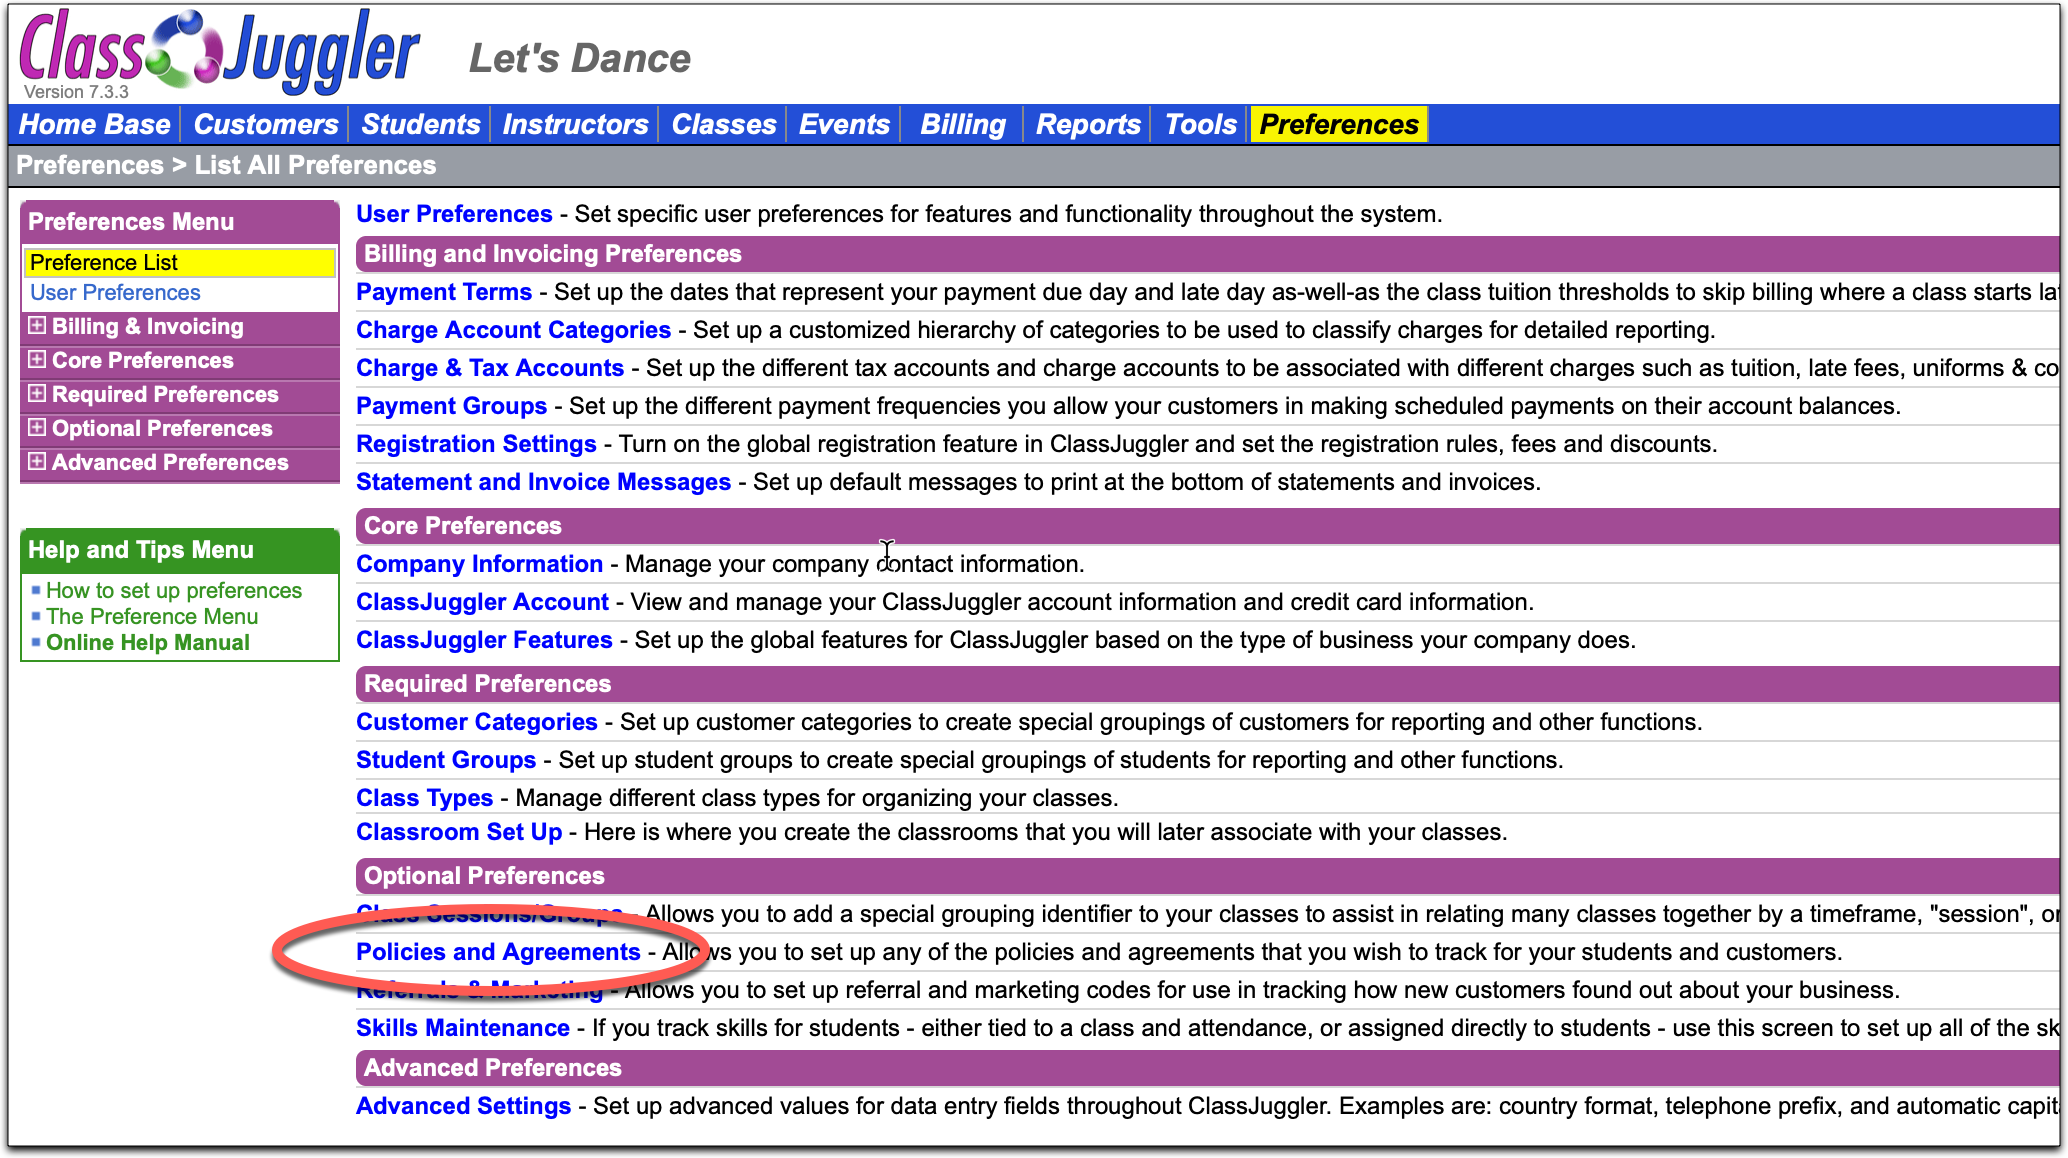This screenshot has width=2068, height=1158.
Task: Click the Payment Terms link
Action: (x=444, y=292)
